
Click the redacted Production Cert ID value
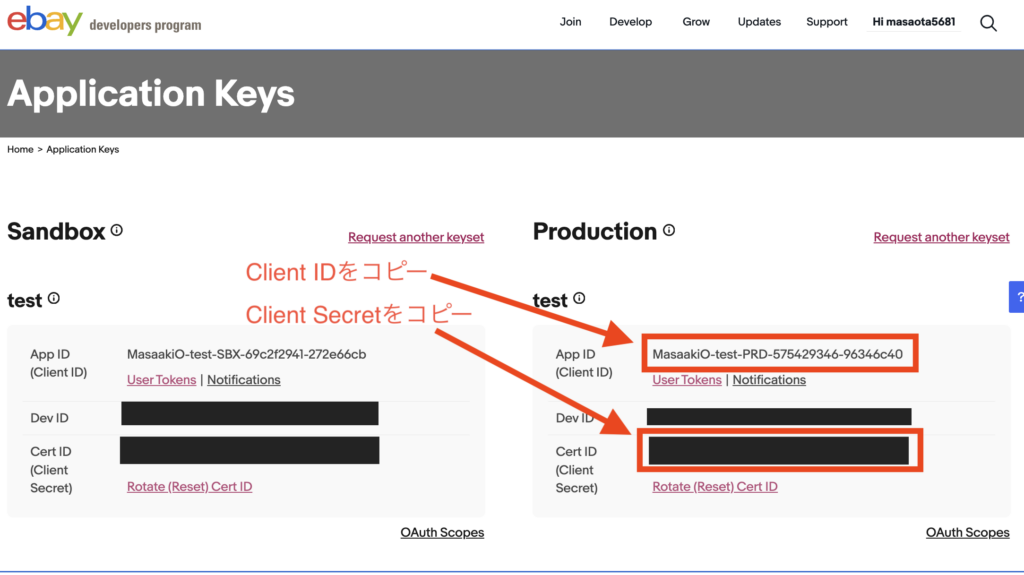(778, 451)
